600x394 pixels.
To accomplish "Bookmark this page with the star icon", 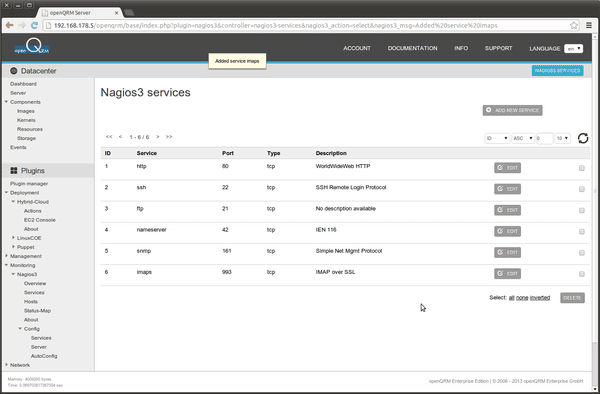I will pyautogui.click(x=574, y=25).
